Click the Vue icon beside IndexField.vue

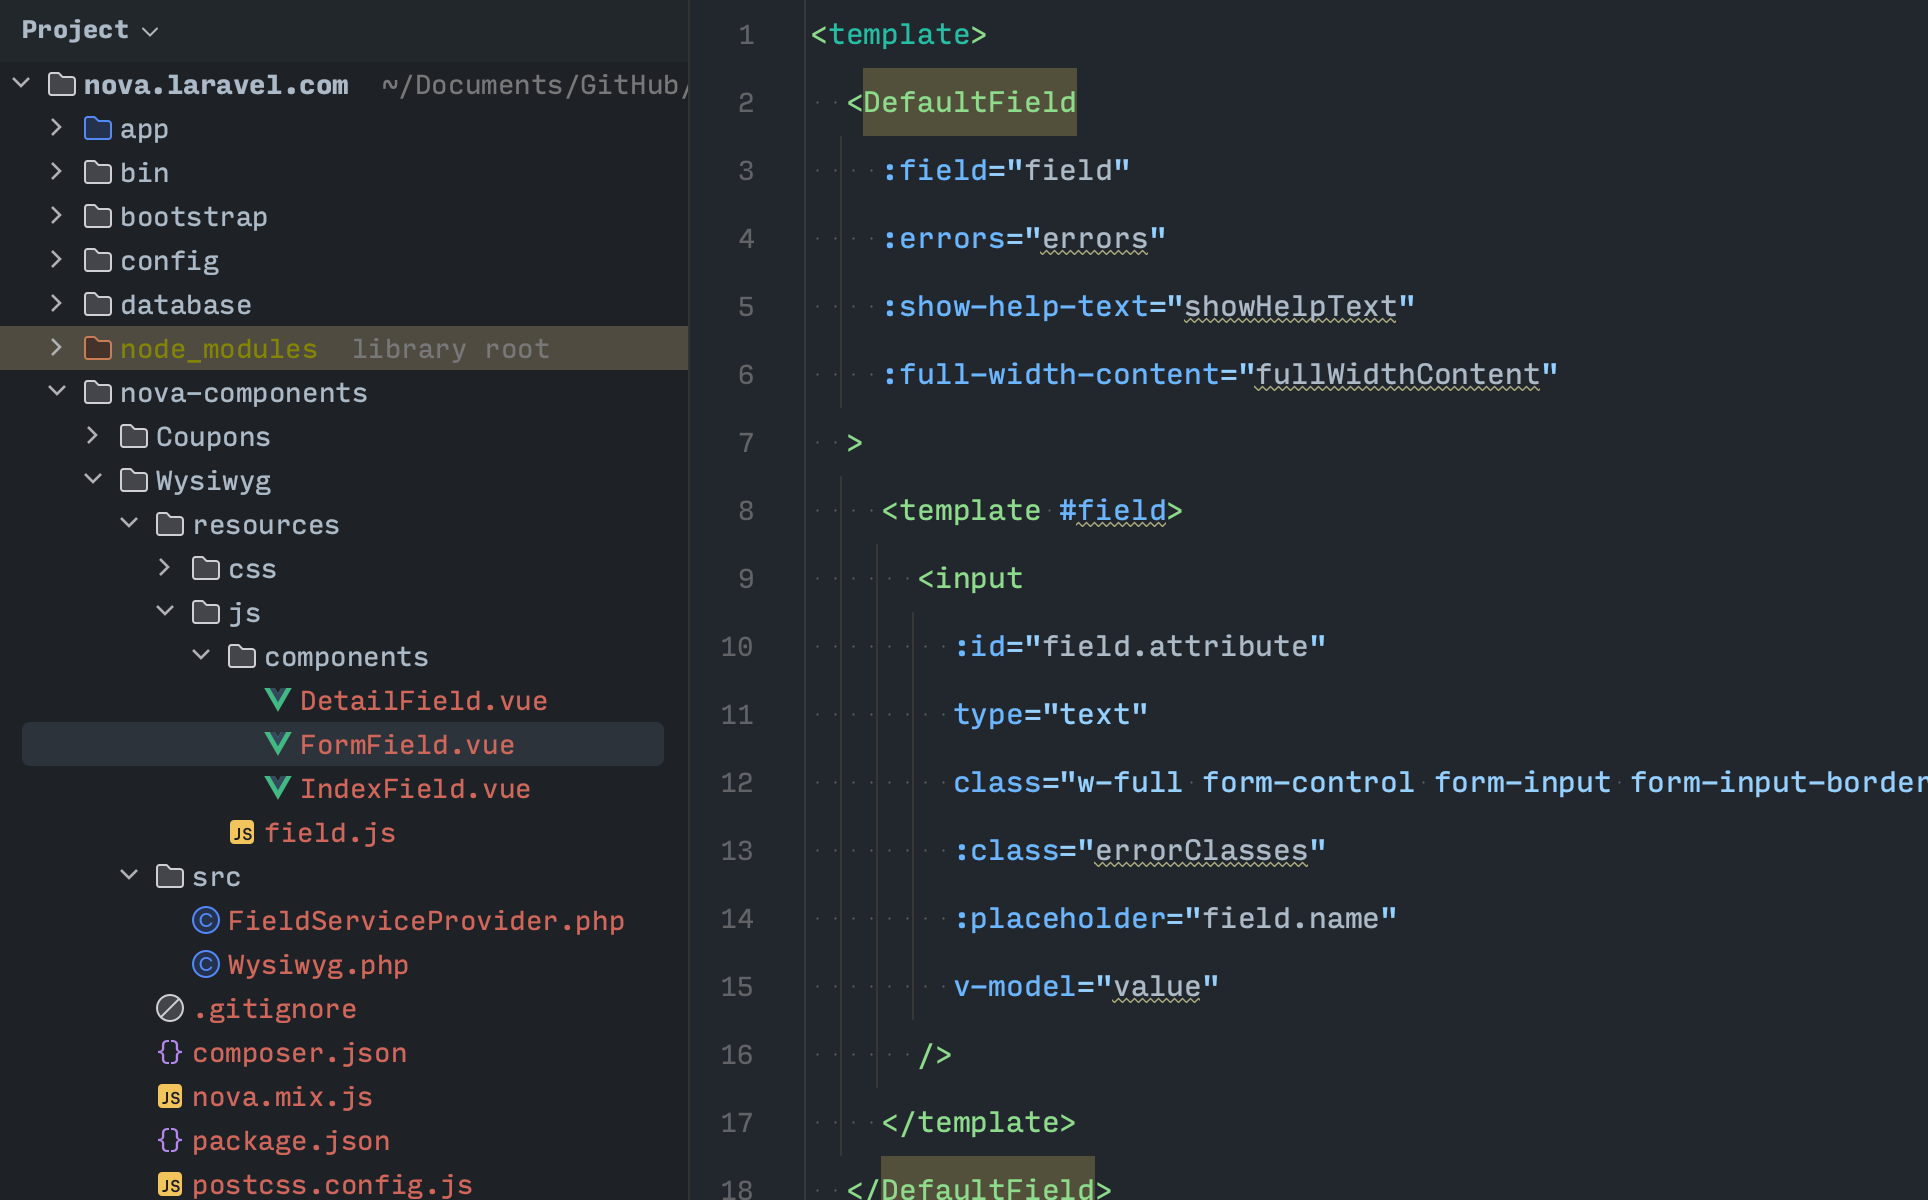pyautogui.click(x=279, y=788)
